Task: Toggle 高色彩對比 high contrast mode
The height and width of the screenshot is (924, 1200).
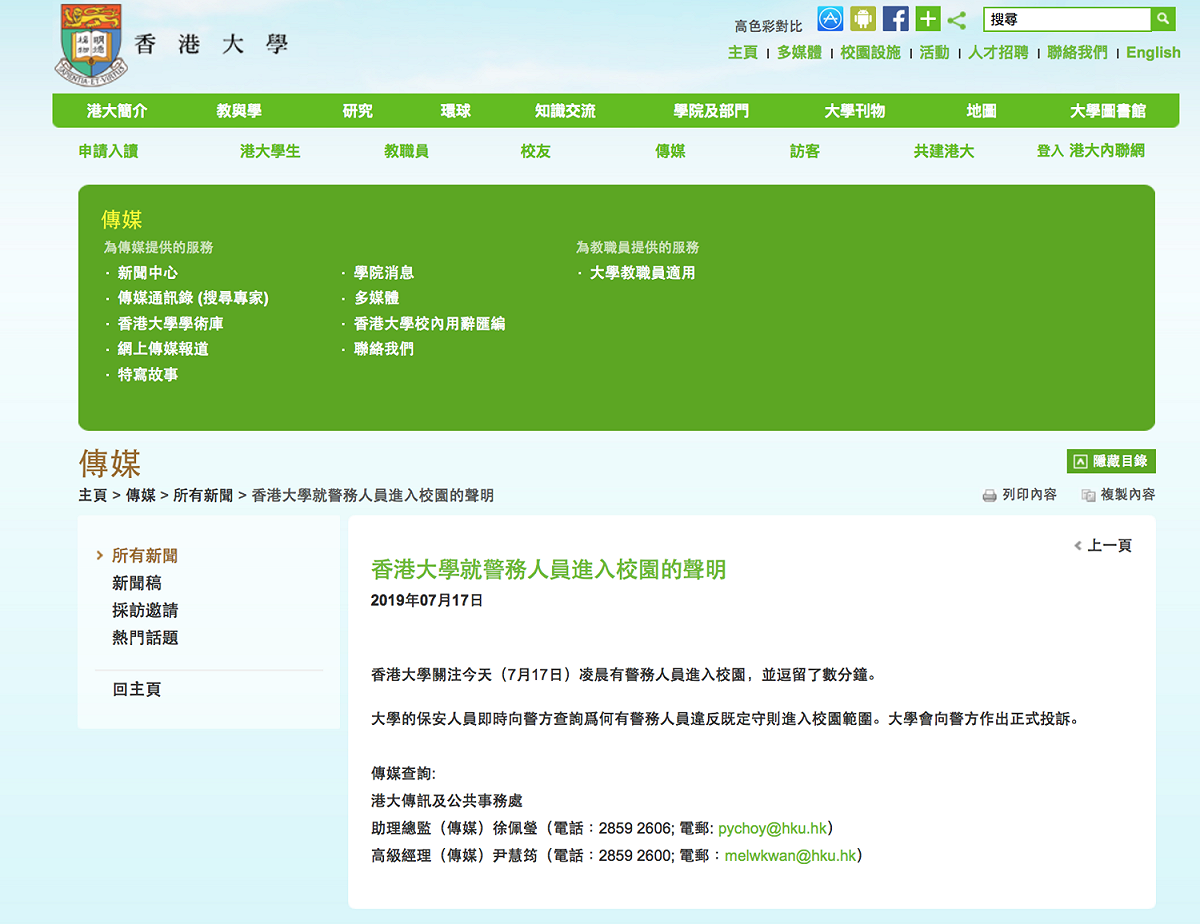Action: (x=768, y=26)
